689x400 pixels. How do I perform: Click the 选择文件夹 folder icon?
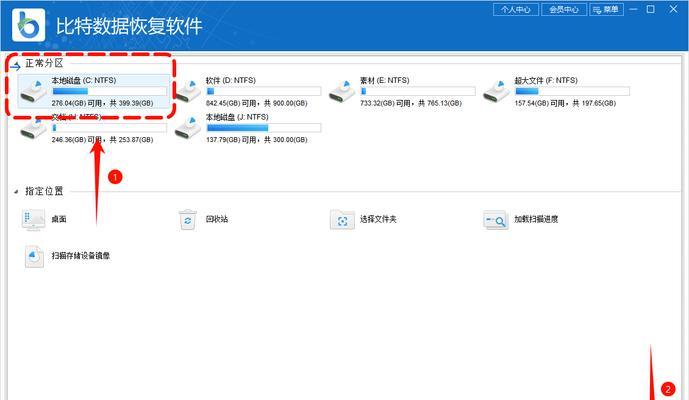pos(342,219)
